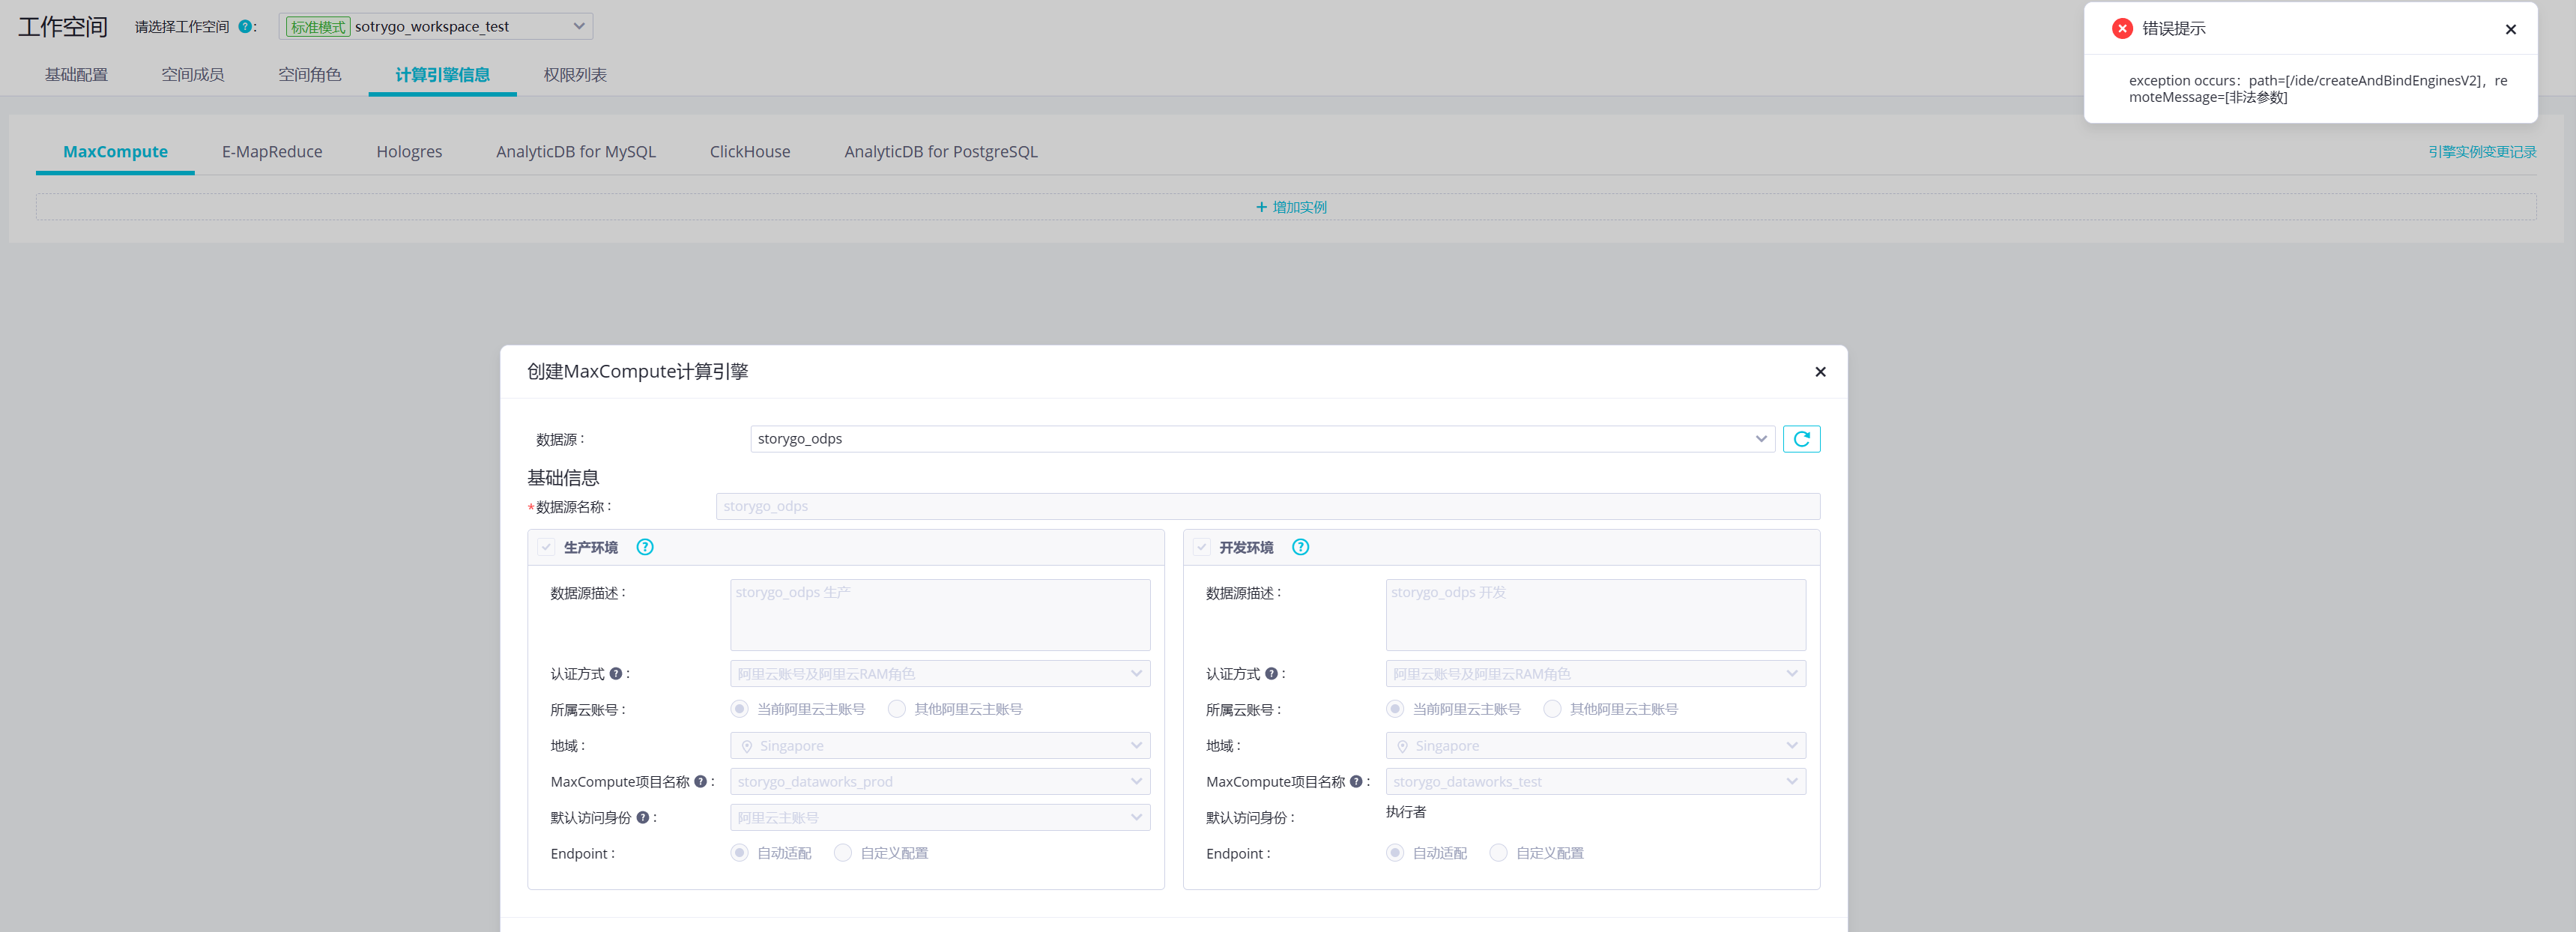
Task: Select development Endpoint 自定义配置 radio
Action: pyautogui.click(x=1498, y=853)
